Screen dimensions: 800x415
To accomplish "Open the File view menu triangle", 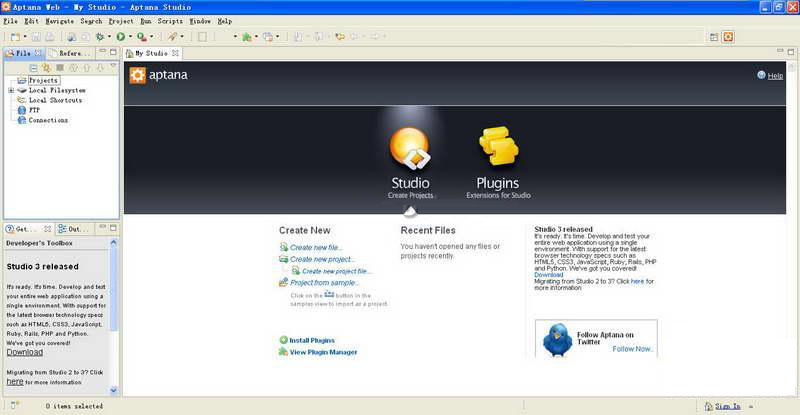I will click(113, 67).
